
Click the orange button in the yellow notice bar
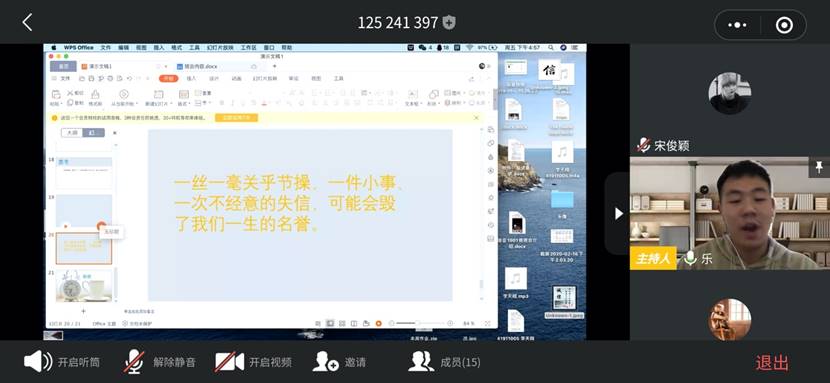point(236,117)
